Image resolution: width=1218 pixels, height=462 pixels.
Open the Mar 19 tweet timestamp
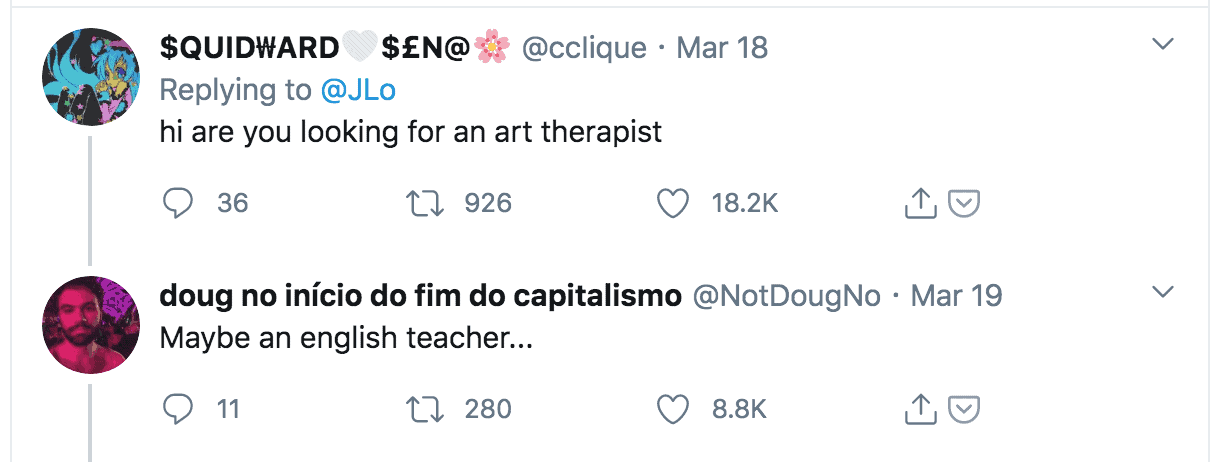pyautogui.click(x=957, y=296)
